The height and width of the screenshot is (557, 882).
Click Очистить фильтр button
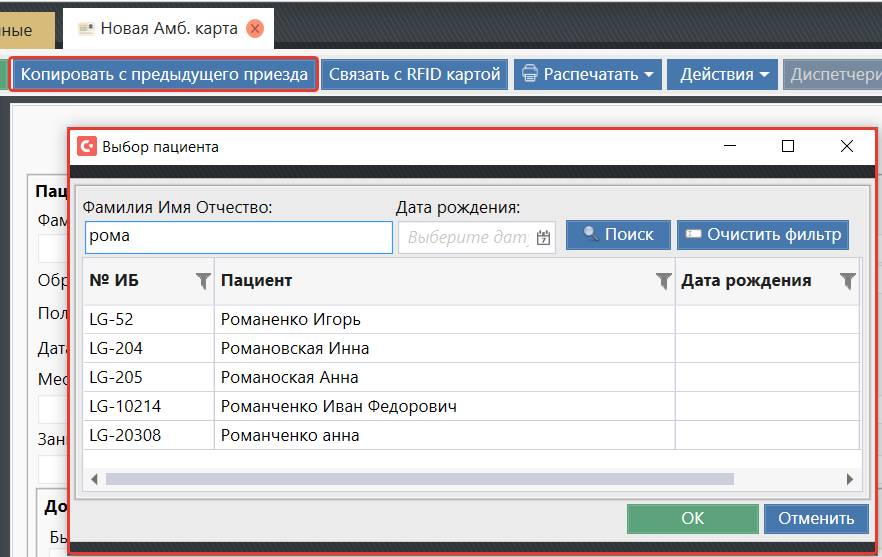tap(763, 235)
